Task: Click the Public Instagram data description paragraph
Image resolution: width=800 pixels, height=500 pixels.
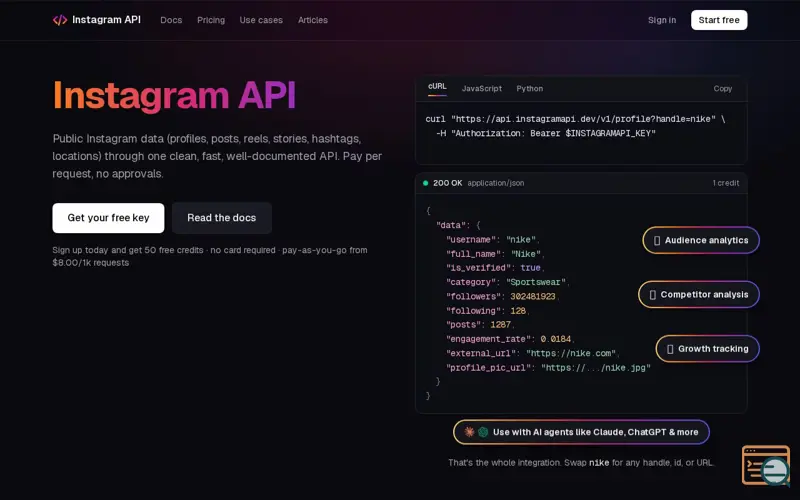Action: pos(217,156)
